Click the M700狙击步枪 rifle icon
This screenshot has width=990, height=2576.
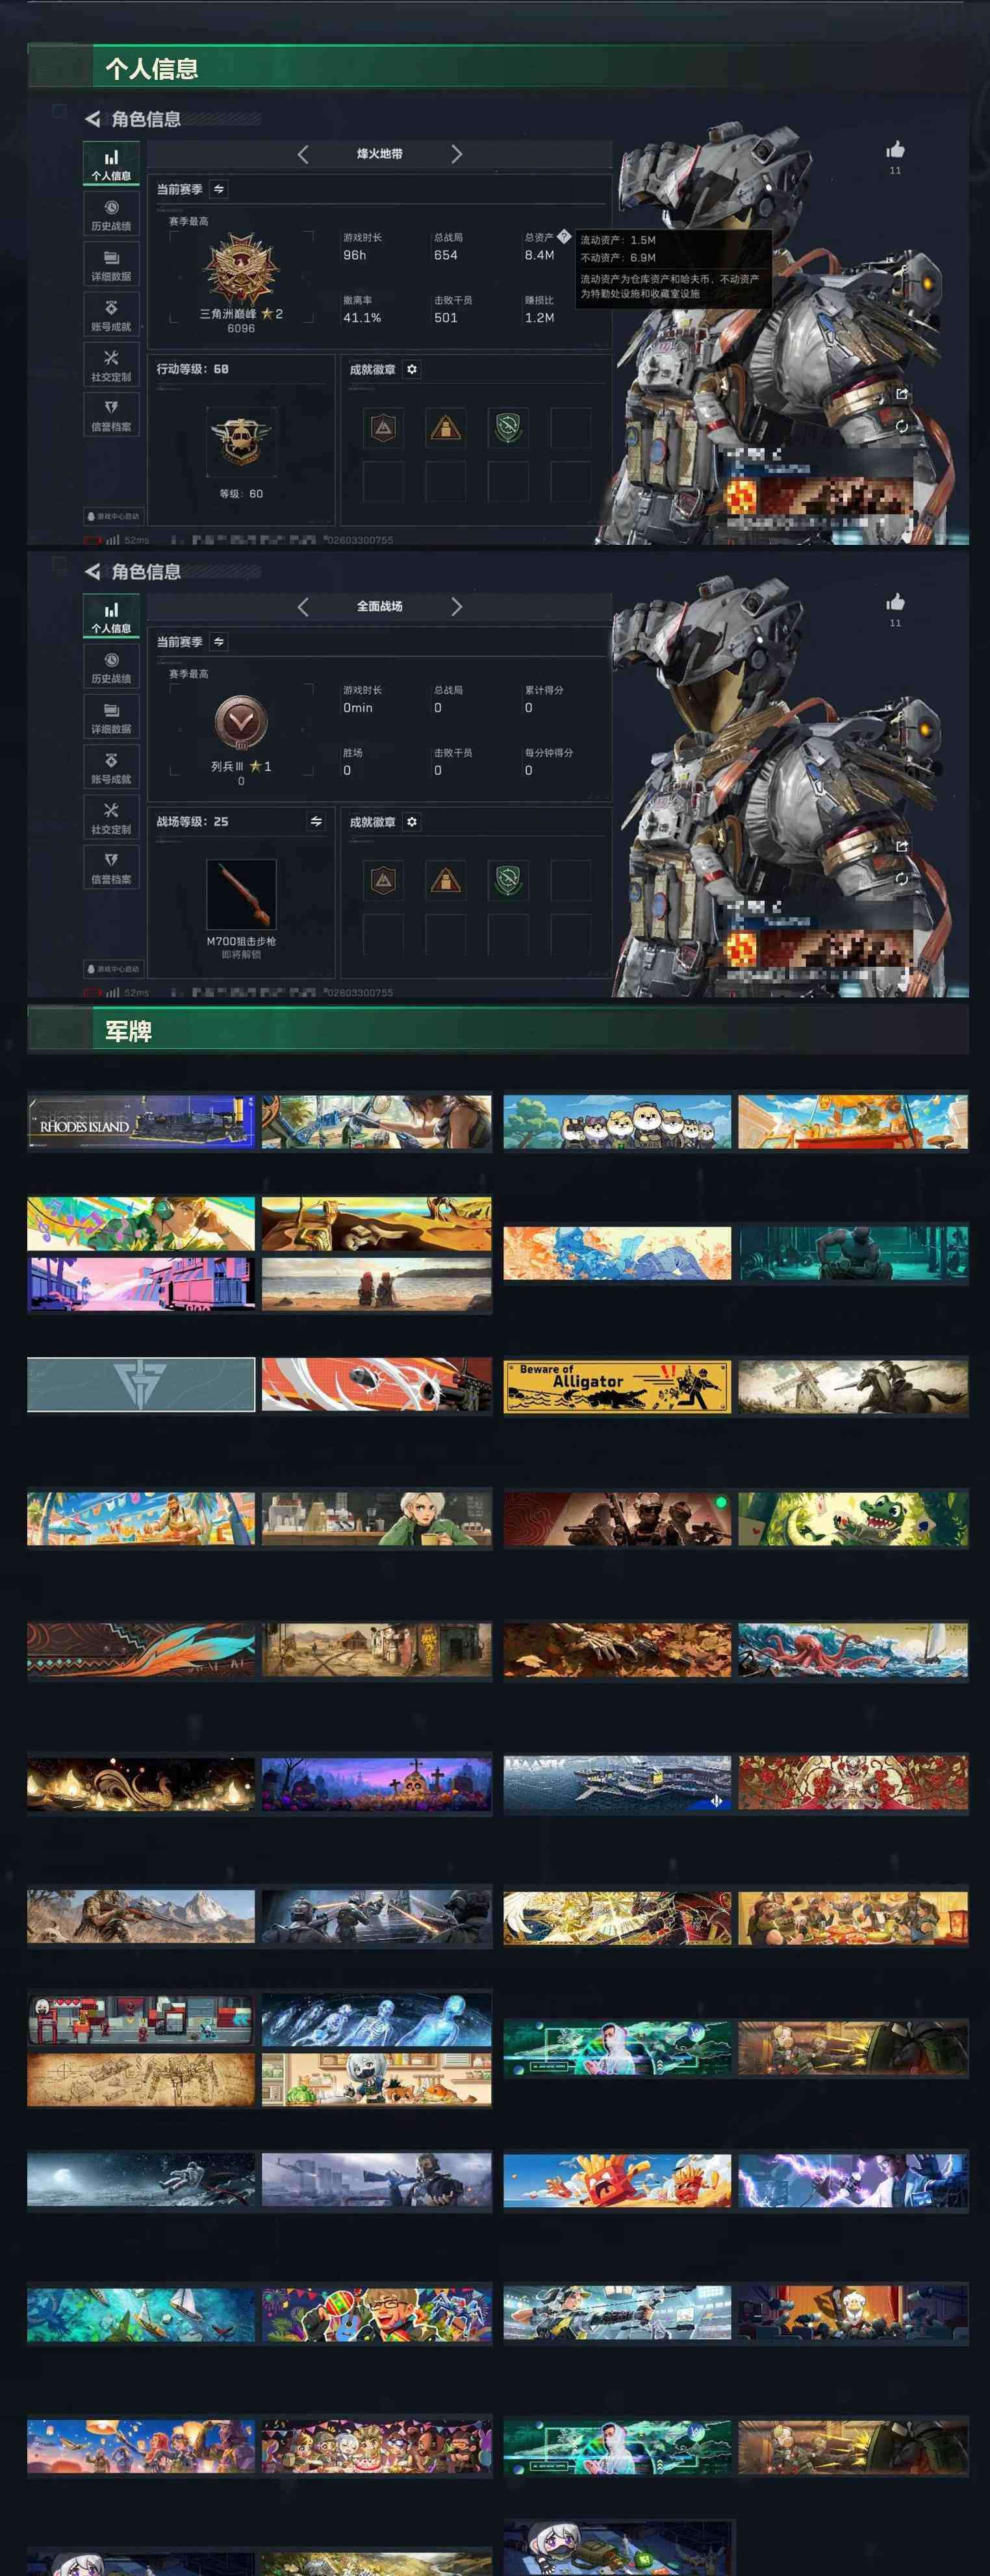(241, 894)
